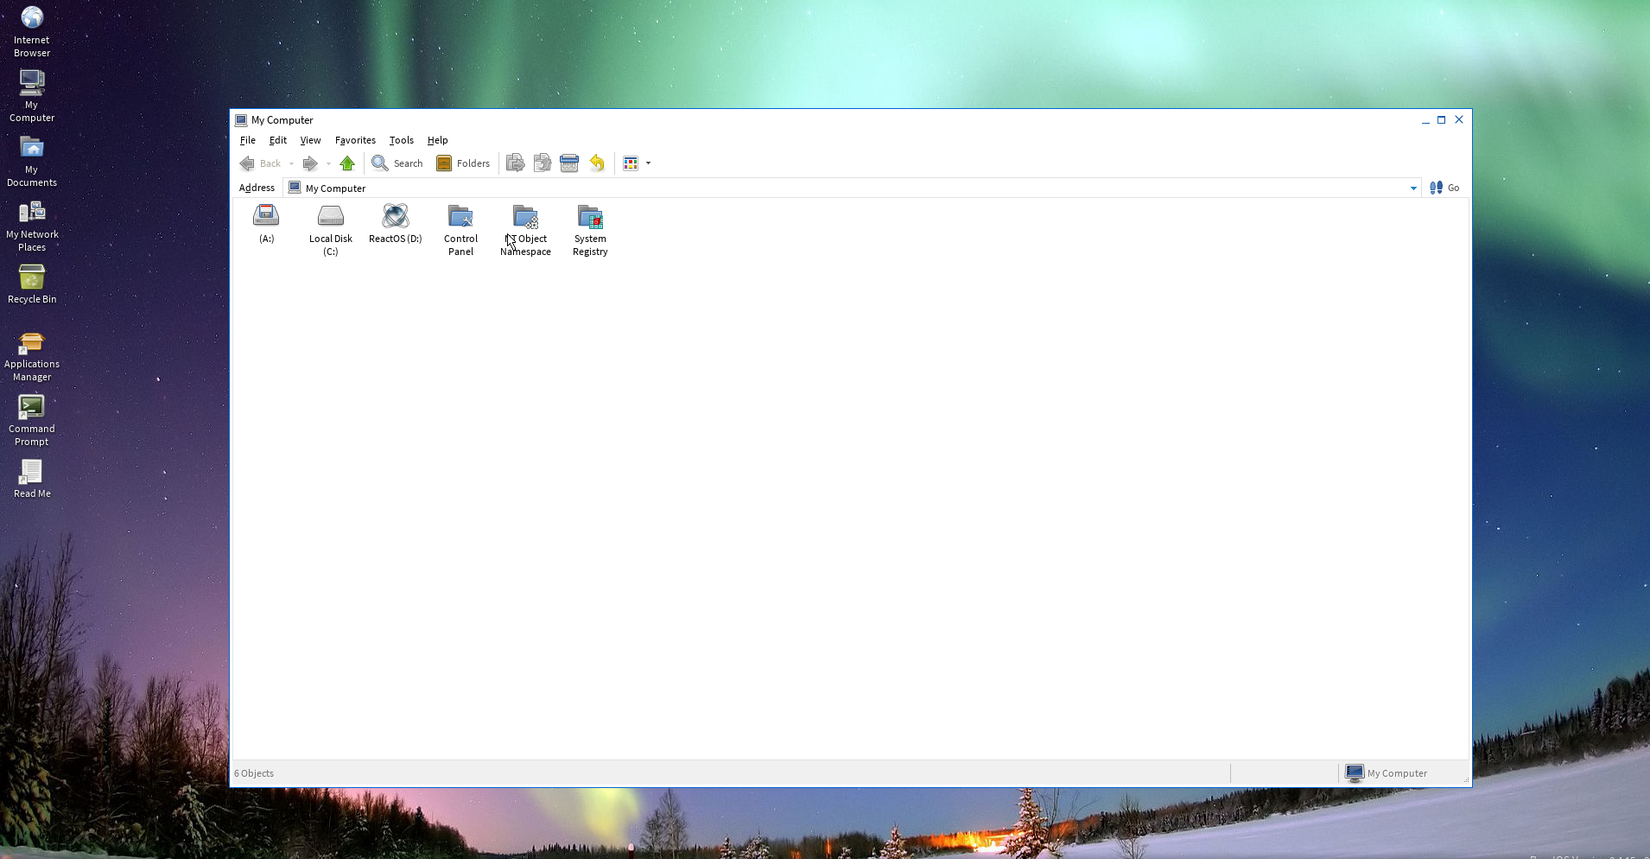The image size is (1650, 859).
Task: Click the My Computer title bar icon
Action: click(x=241, y=120)
